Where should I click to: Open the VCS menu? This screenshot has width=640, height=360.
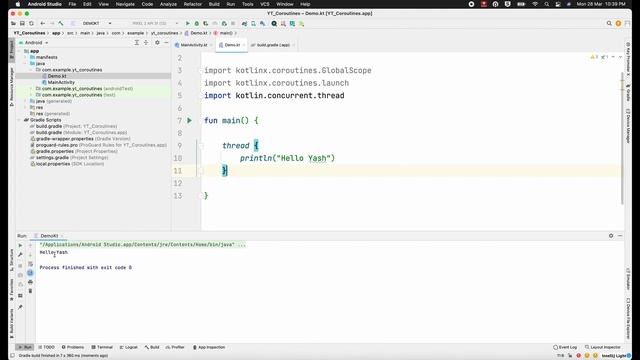(x=265, y=4)
